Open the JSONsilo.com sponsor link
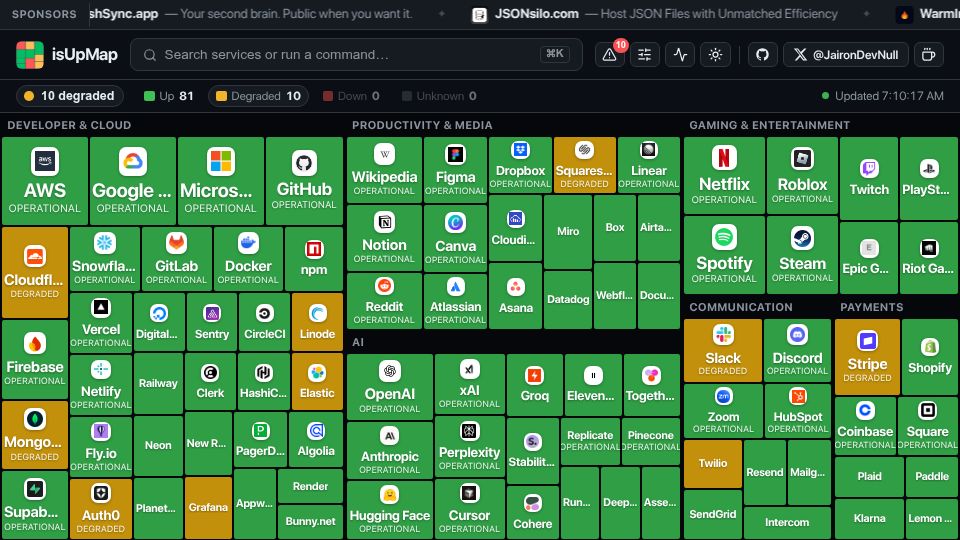960x540 pixels. click(x=654, y=14)
